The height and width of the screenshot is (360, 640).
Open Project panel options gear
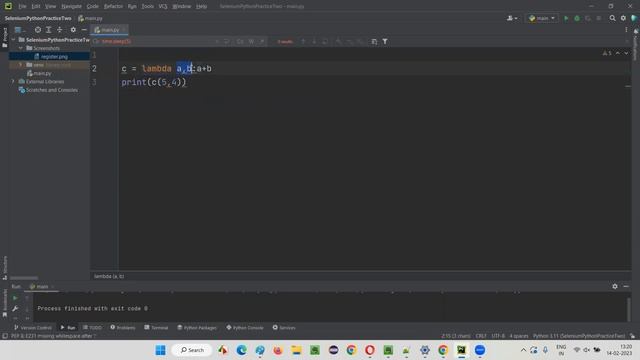pyautogui.click(x=73, y=30)
